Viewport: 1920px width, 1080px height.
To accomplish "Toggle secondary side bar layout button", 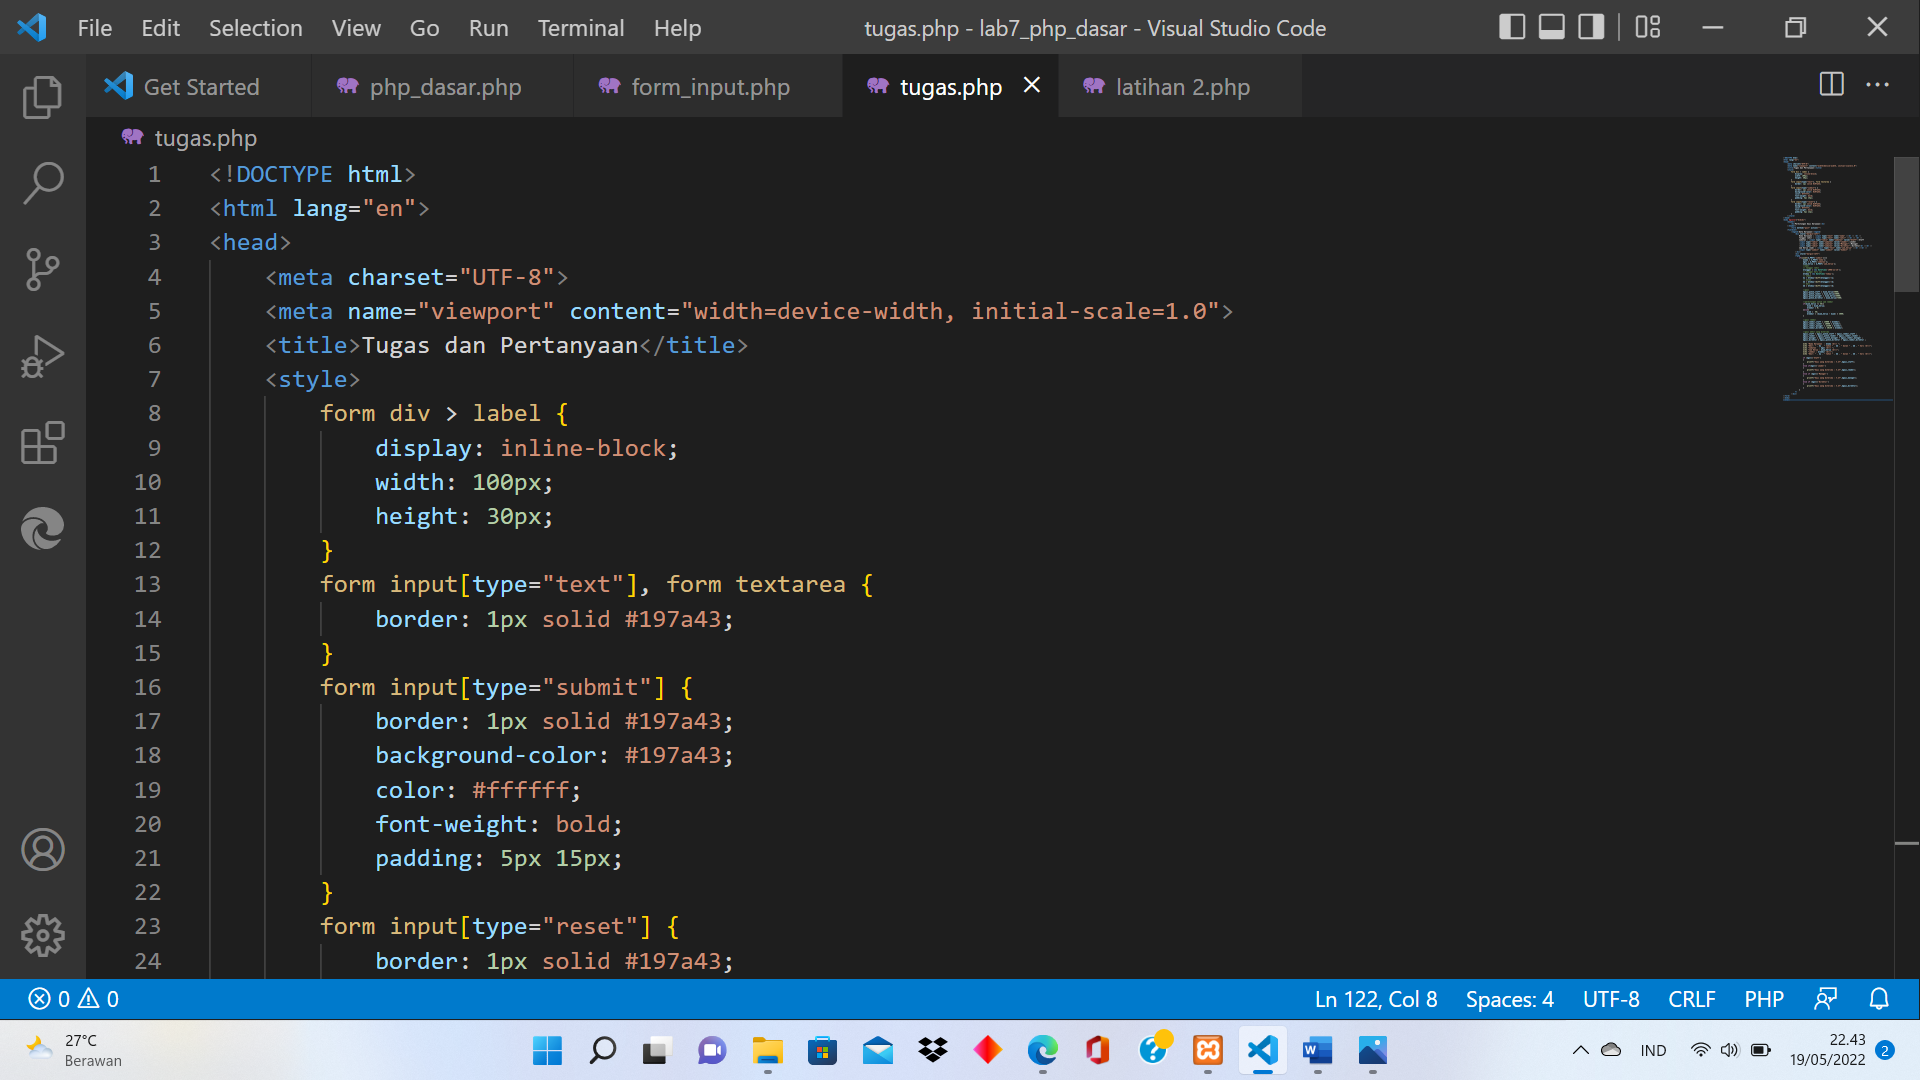I will [x=1591, y=27].
